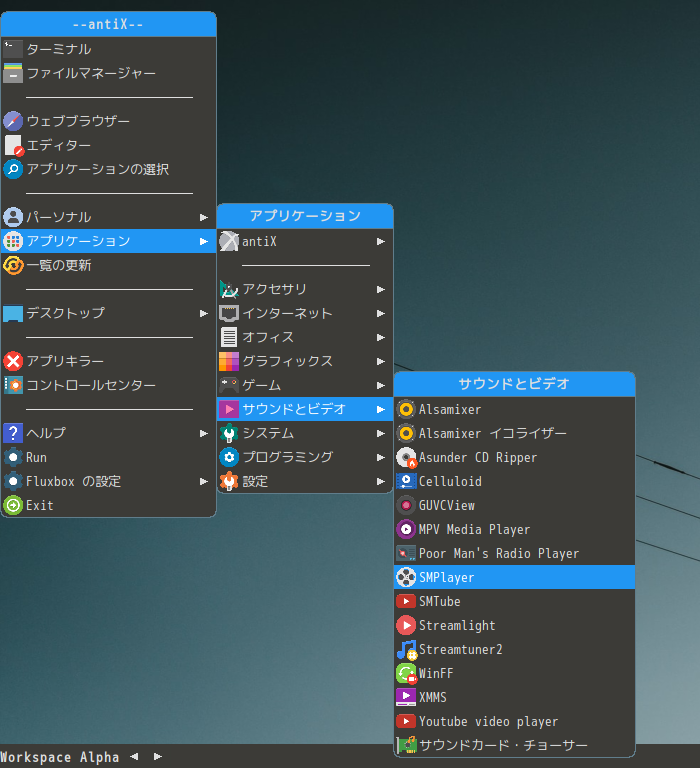Click the サウンドとビデオ submenu title bar
This screenshot has height=768, width=700.
tap(514, 384)
